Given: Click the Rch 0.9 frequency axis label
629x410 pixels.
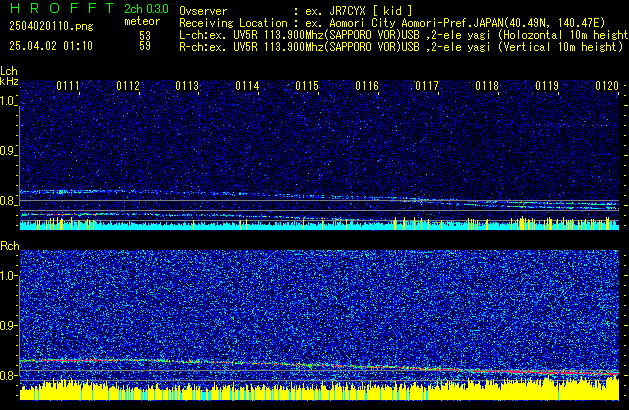Looking at the screenshot, I should pos(8,325).
